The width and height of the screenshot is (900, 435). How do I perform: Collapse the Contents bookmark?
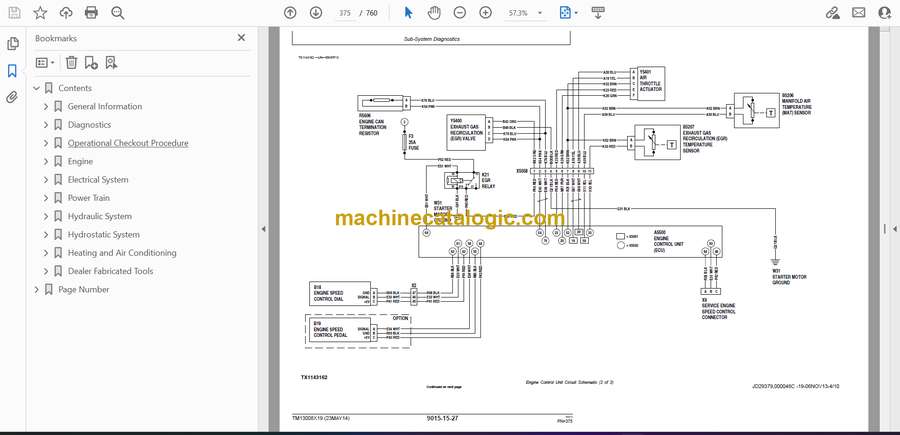pyautogui.click(x=37, y=88)
